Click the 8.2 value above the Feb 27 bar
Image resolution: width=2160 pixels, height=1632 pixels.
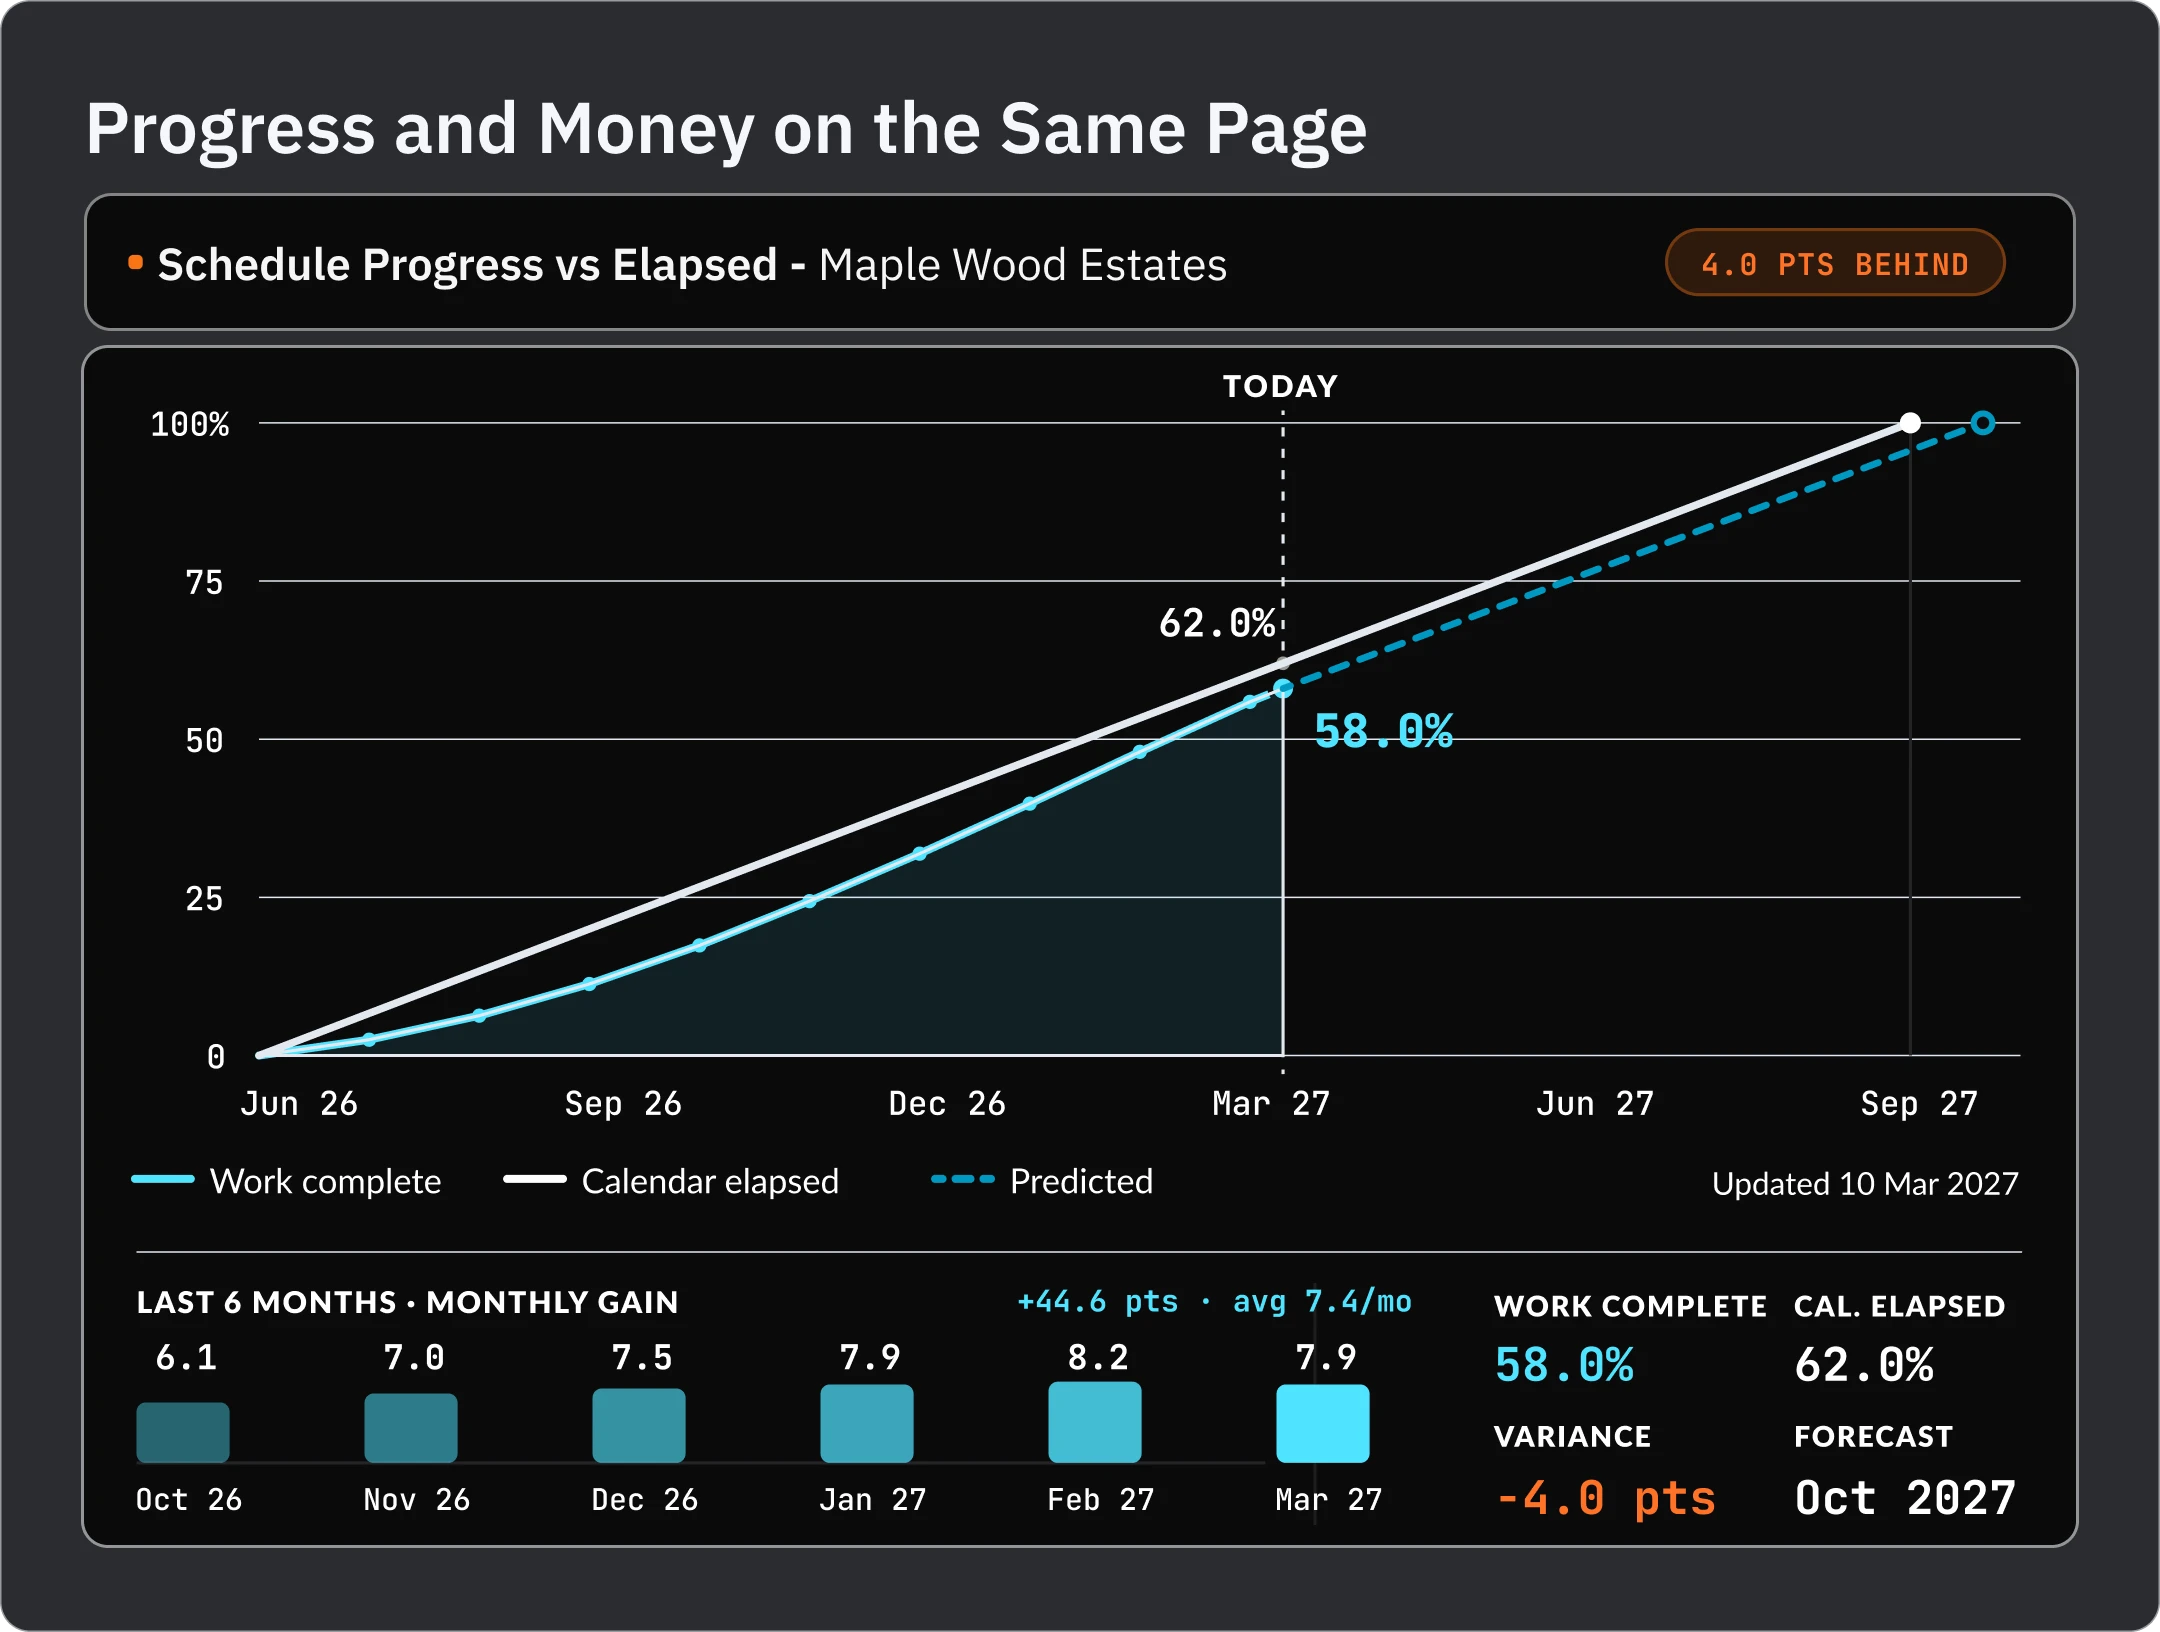pyautogui.click(x=1098, y=1357)
